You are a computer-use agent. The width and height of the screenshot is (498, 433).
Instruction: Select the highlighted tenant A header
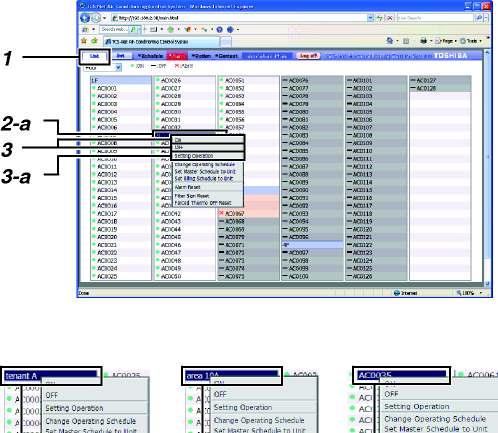coord(51,376)
